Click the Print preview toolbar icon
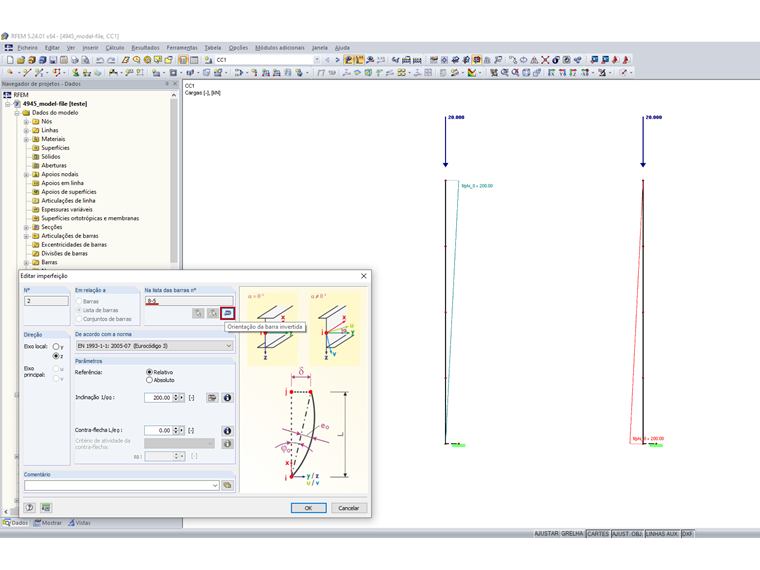 coord(85,60)
